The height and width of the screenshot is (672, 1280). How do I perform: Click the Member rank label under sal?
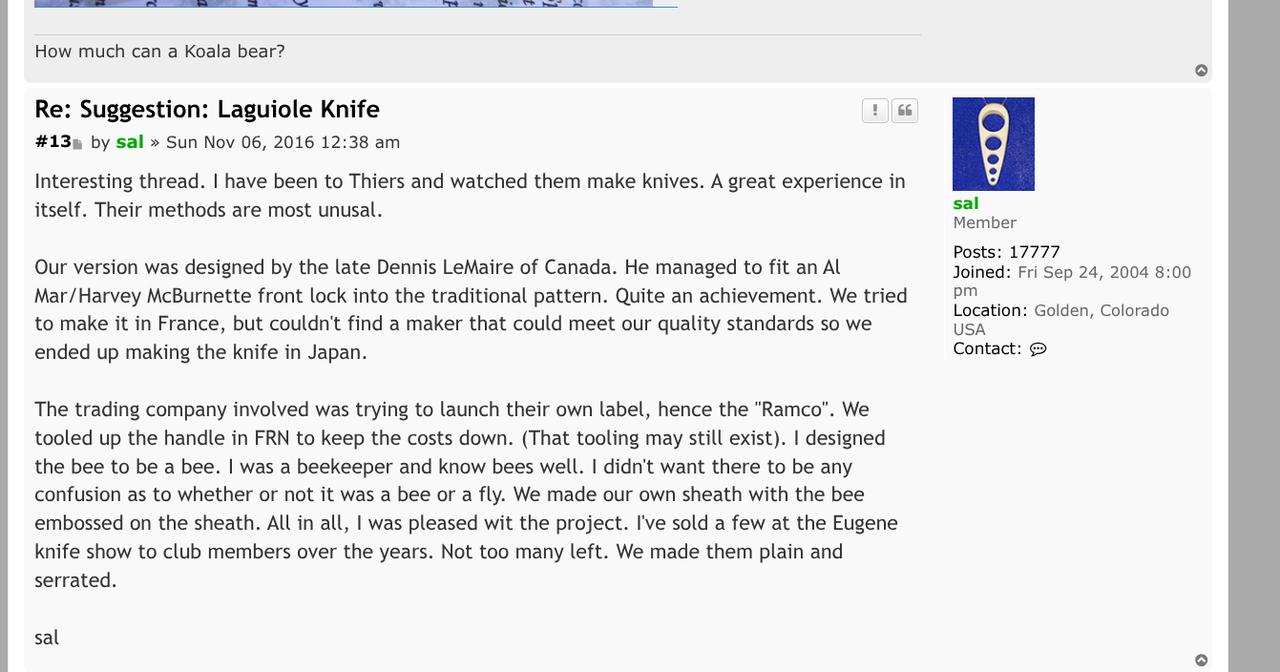pyautogui.click(x=985, y=223)
